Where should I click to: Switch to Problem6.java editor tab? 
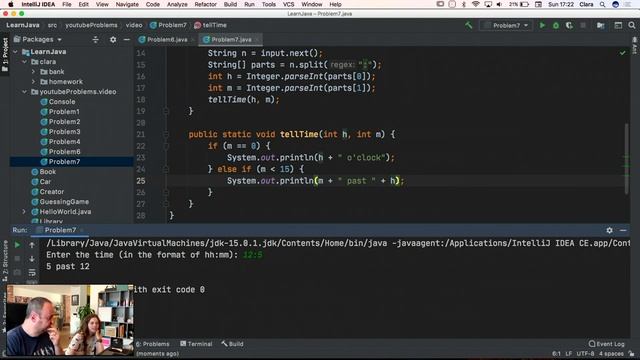167,40
